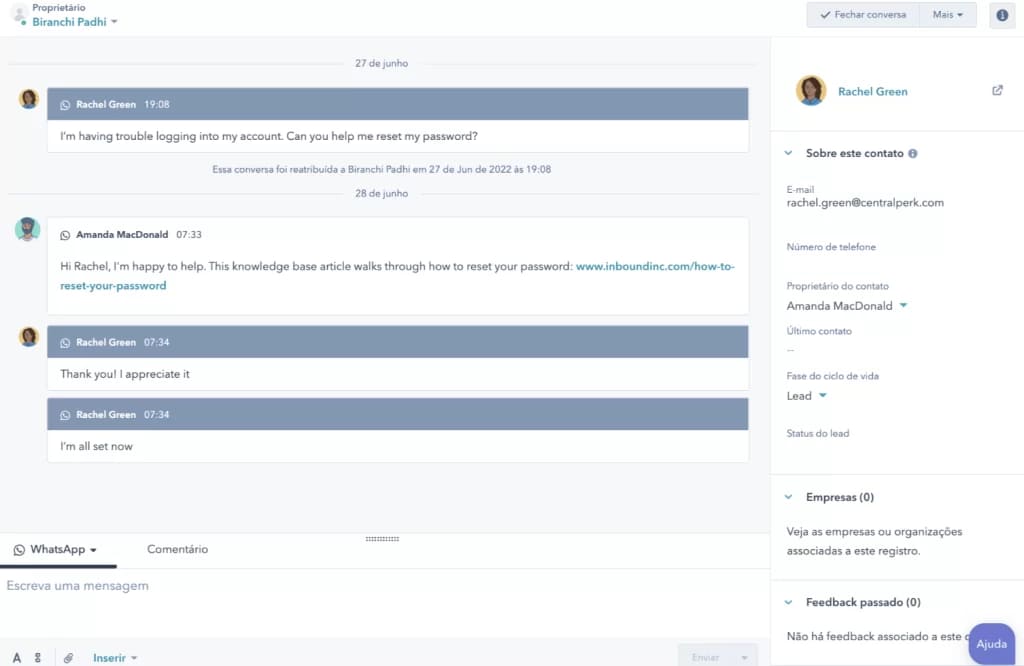Viewport: 1024px width, 666px height.
Task: Click the Fechar conversa button
Action: click(x=863, y=15)
